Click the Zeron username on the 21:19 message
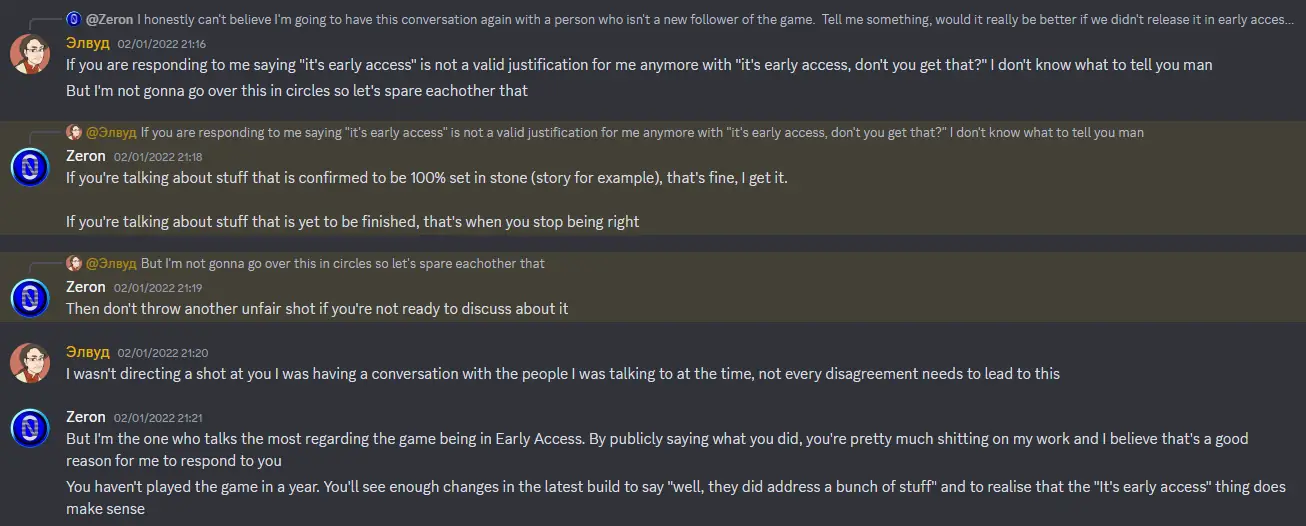The image size is (1306, 526). click(x=86, y=287)
